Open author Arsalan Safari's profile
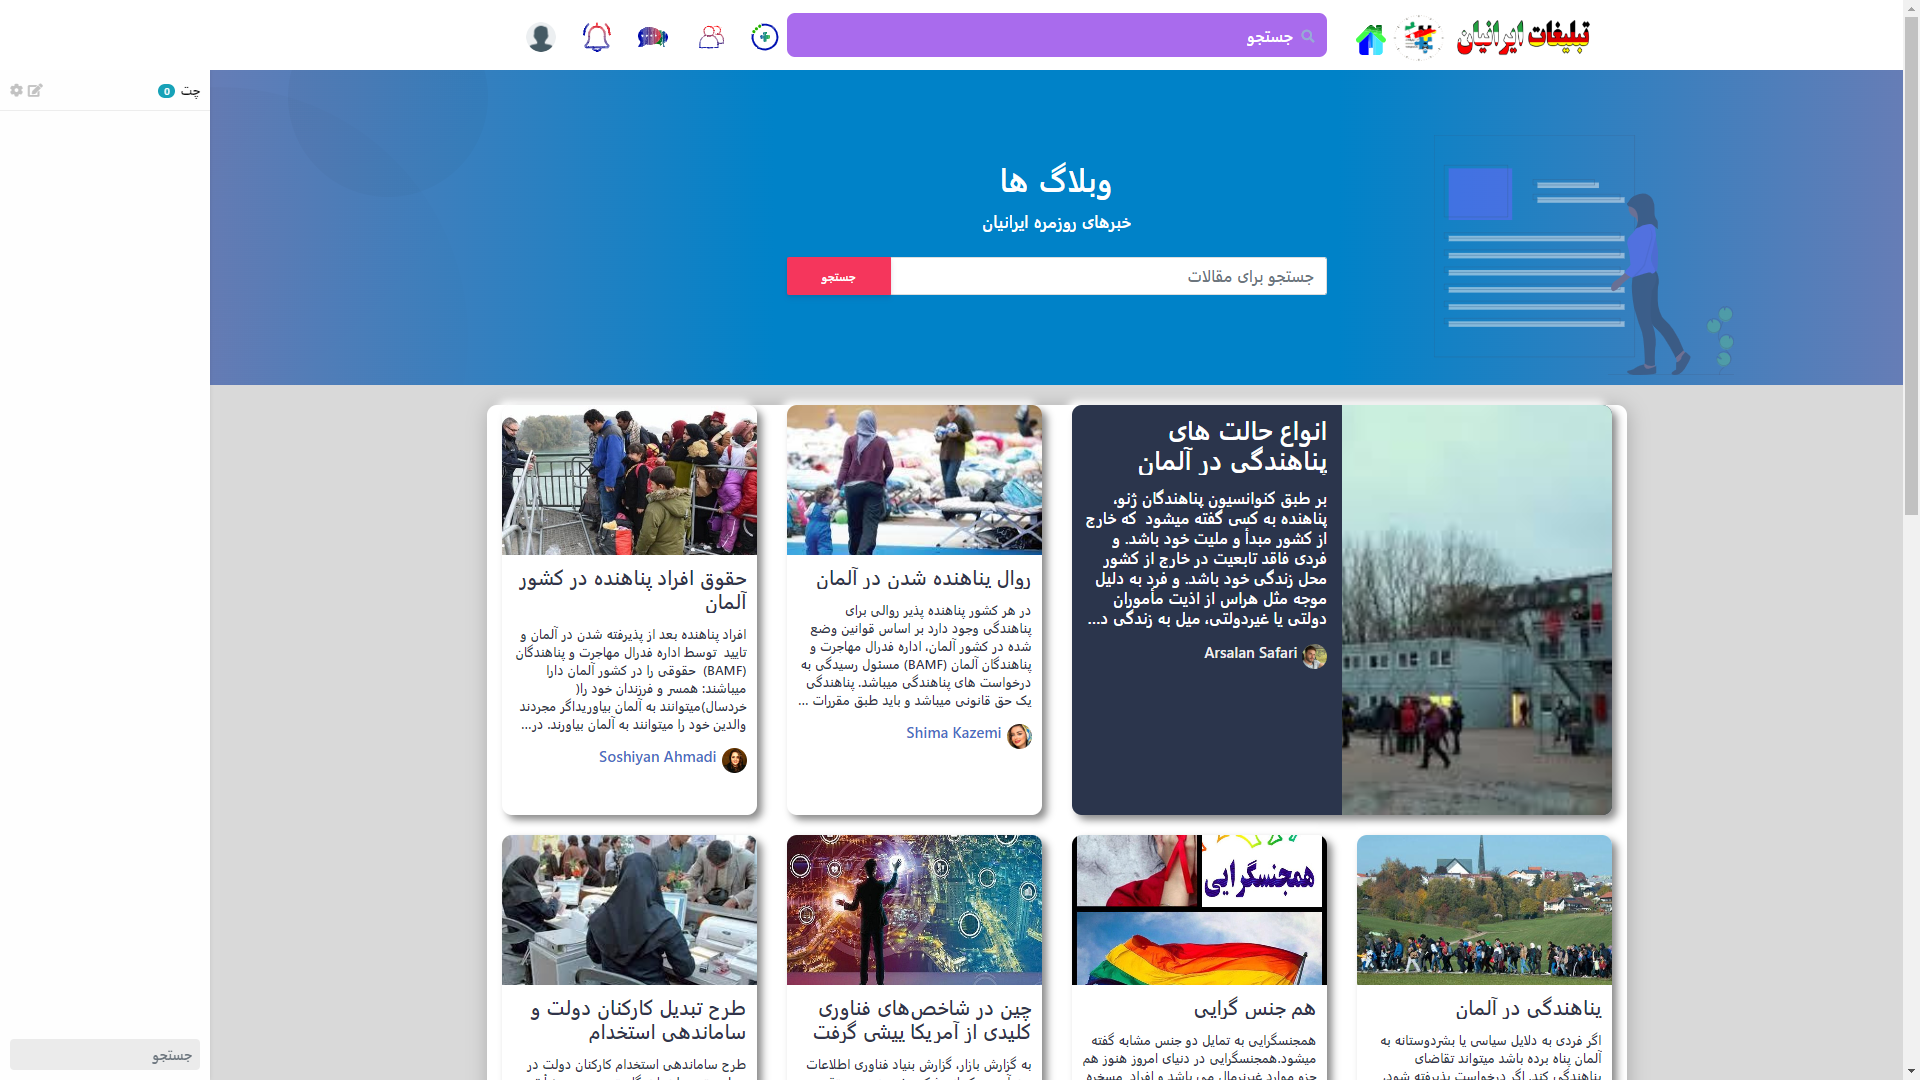 pyautogui.click(x=1250, y=653)
